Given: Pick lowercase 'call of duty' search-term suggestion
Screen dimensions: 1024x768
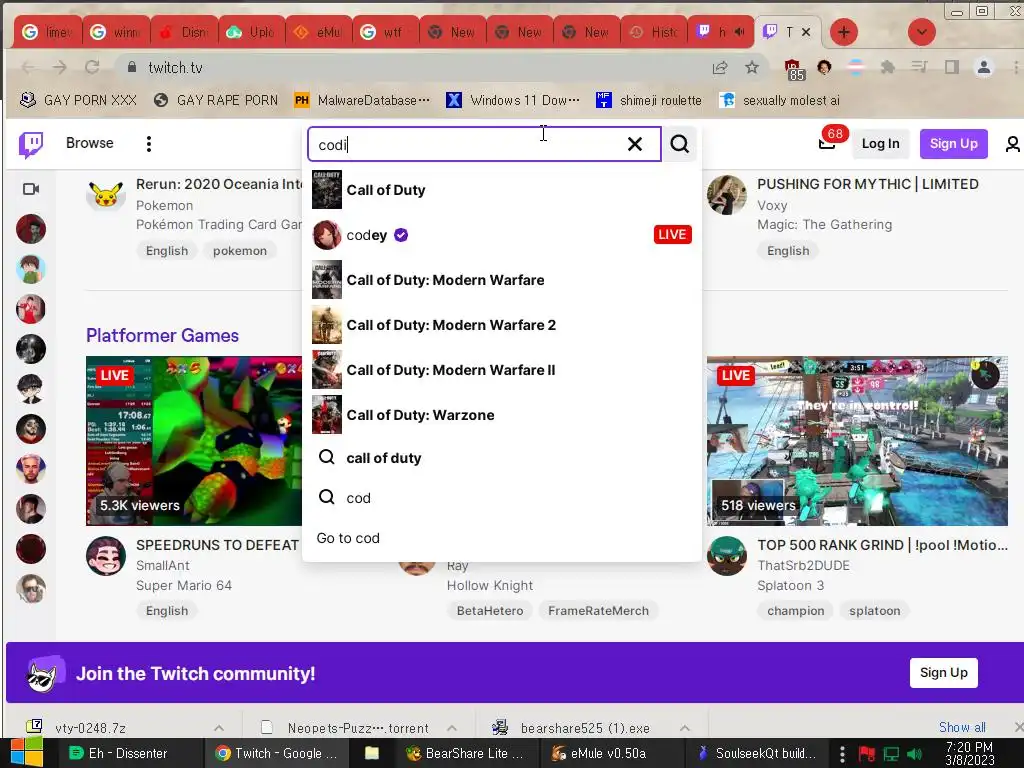Looking at the screenshot, I should (x=502, y=458).
